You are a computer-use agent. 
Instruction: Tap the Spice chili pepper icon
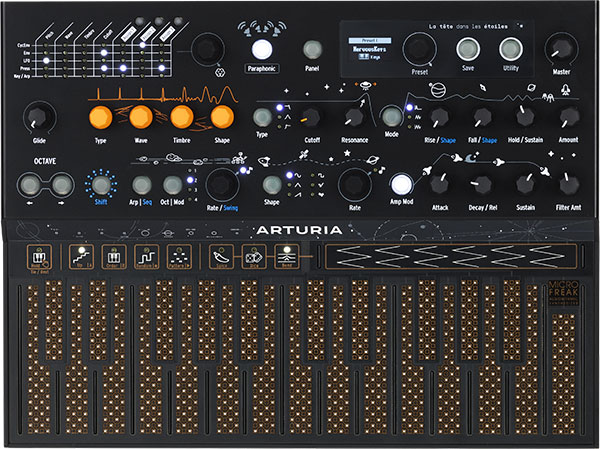(x=222, y=256)
